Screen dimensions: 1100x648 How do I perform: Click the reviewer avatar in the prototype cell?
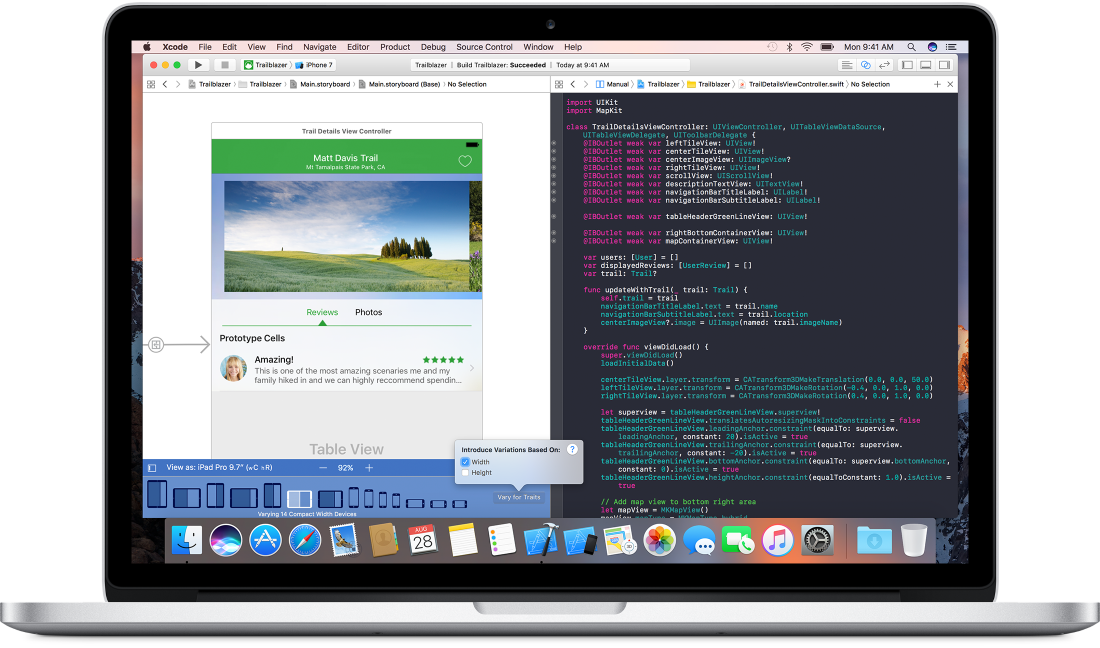point(234,368)
